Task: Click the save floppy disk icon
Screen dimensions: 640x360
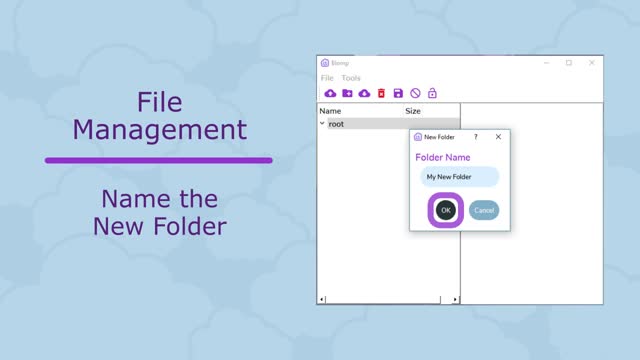Action: 398,93
